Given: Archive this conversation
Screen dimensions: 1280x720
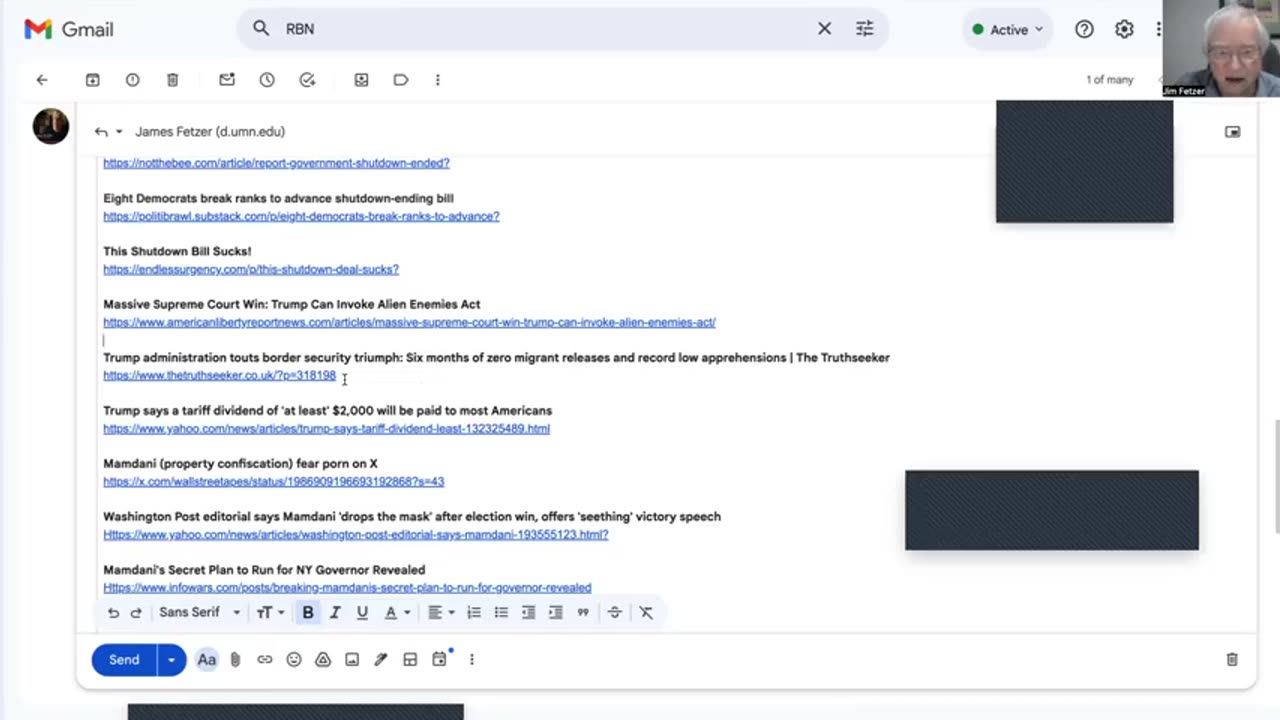Looking at the screenshot, I should click(x=92, y=80).
